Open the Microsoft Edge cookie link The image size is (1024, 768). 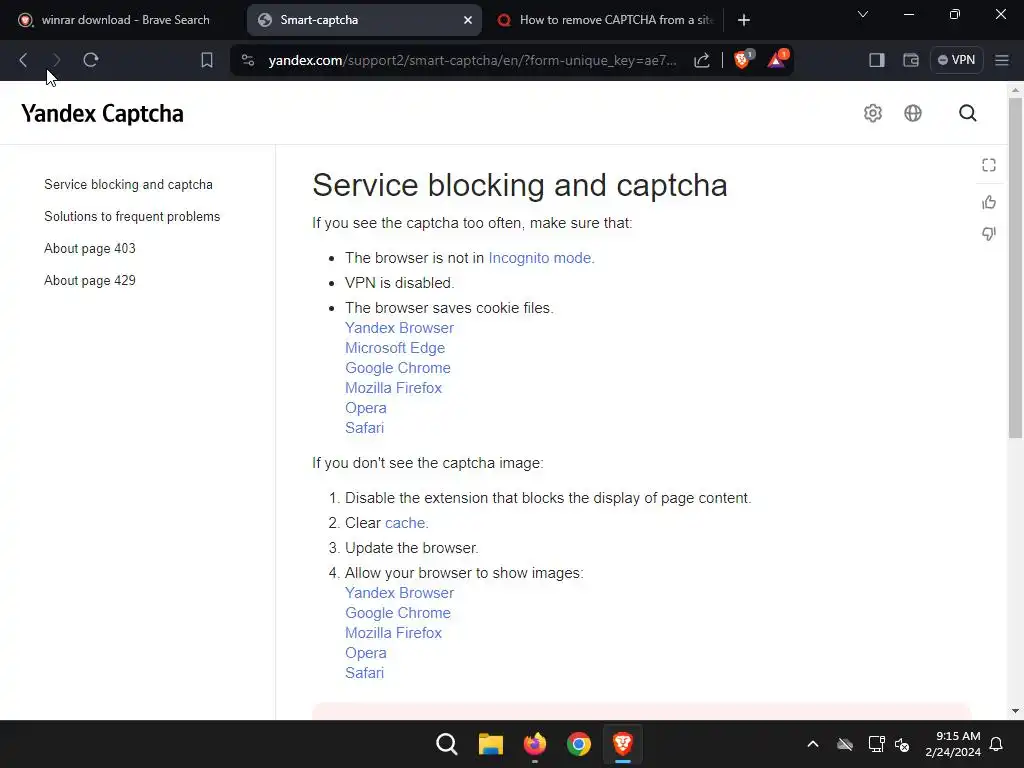tap(394, 348)
